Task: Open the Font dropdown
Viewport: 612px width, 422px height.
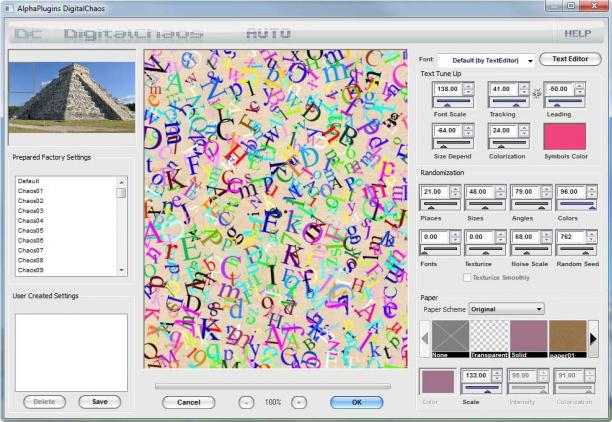Action: pyautogui.click(x=486, y=61)
